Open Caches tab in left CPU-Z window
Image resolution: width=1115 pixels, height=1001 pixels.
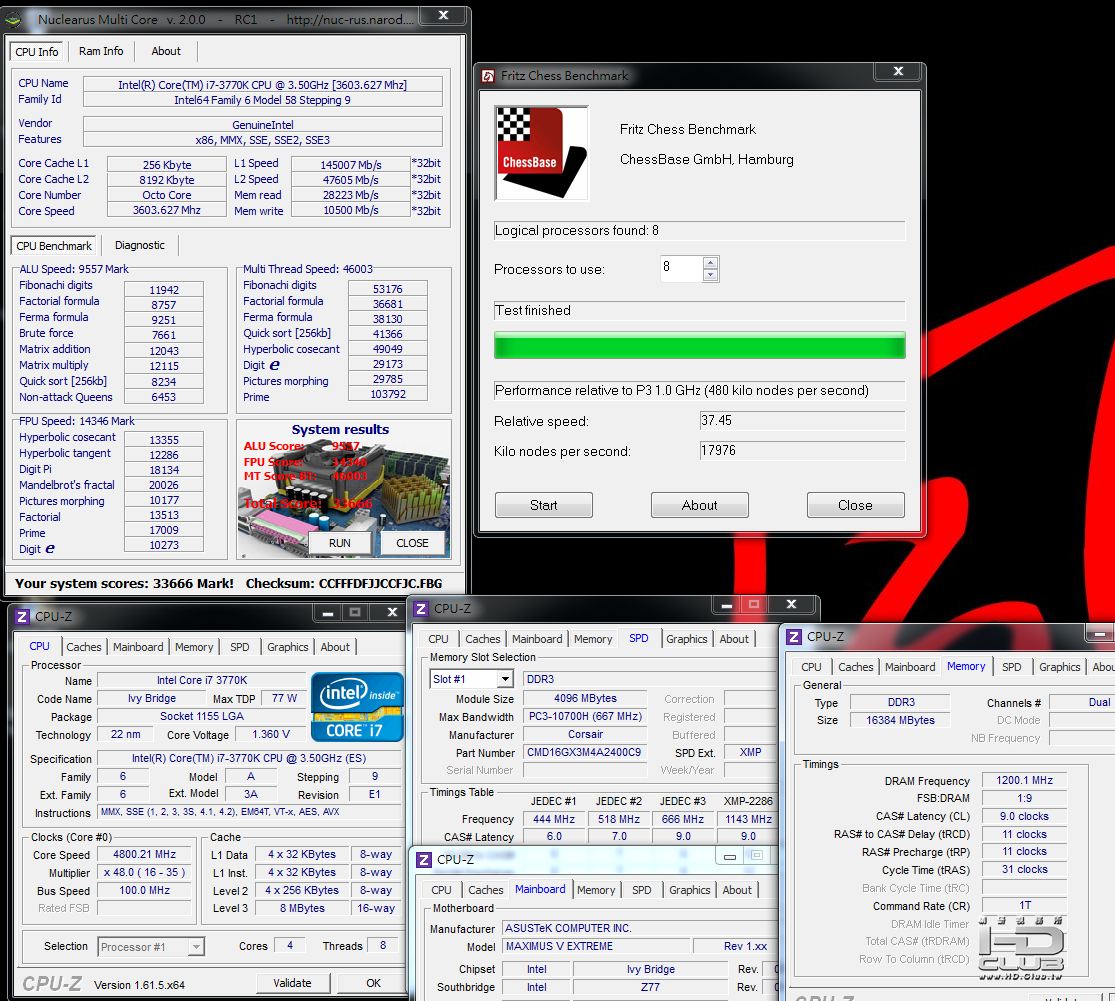pos(84,647)
